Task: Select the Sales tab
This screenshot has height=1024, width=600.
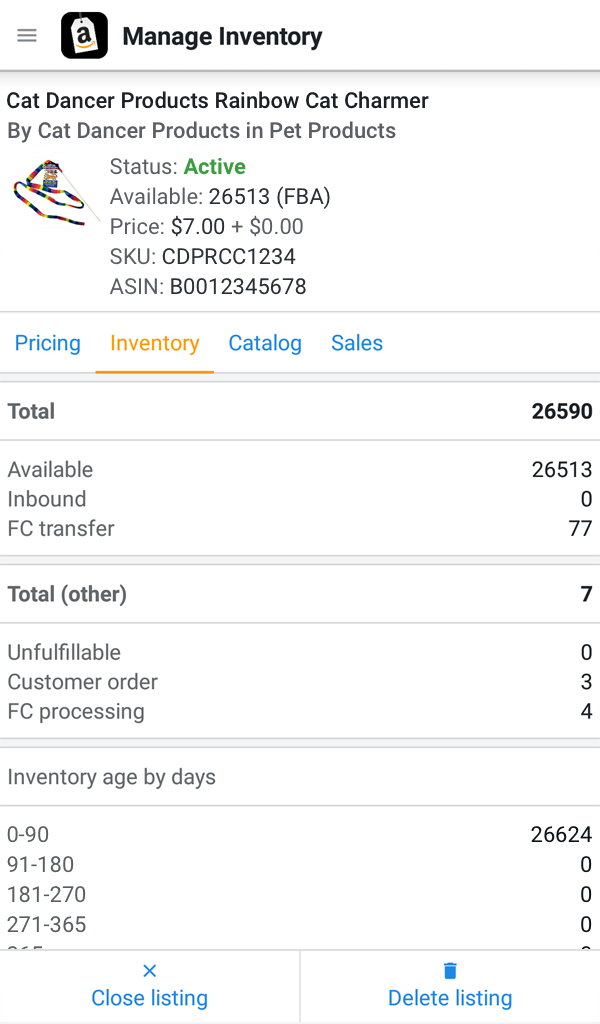Action: 356,343
